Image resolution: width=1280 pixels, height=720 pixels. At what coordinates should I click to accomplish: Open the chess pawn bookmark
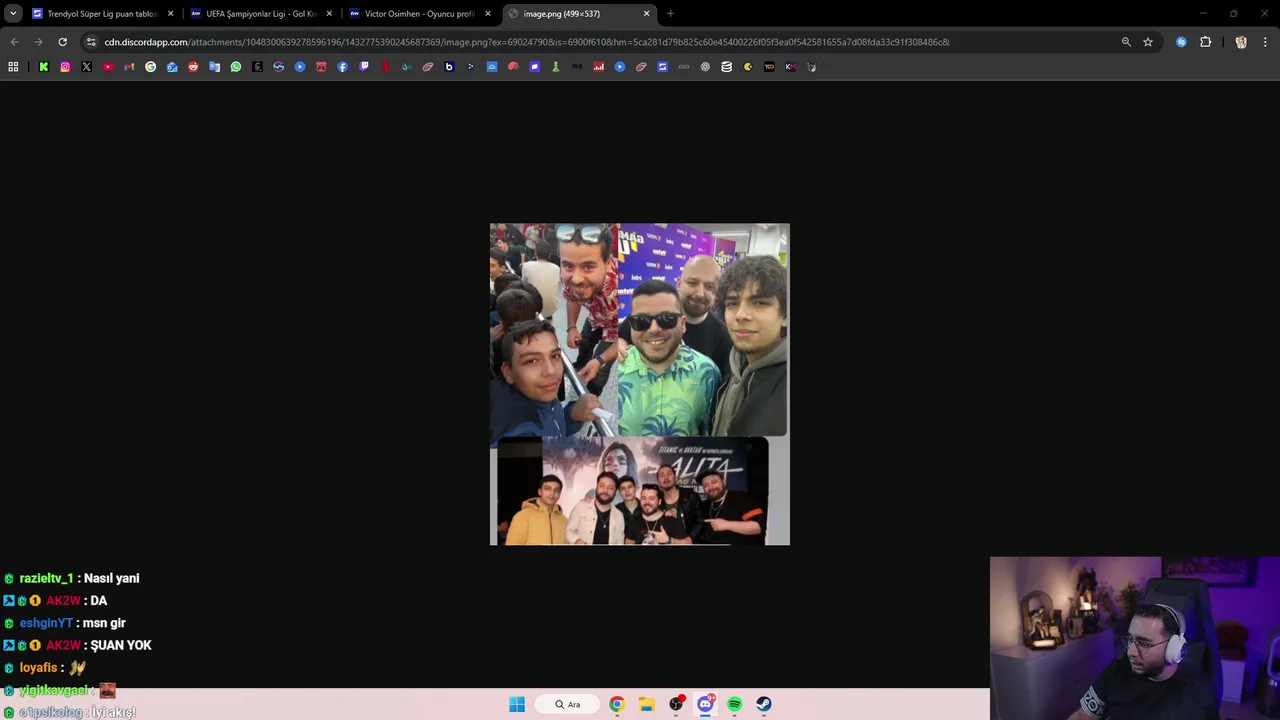click(556, 67)
